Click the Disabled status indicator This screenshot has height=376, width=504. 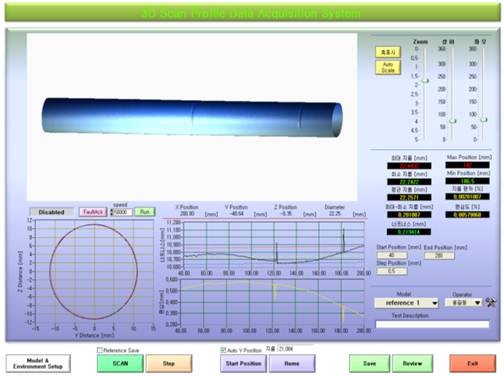pyautogui.click(x=51, y=212)
